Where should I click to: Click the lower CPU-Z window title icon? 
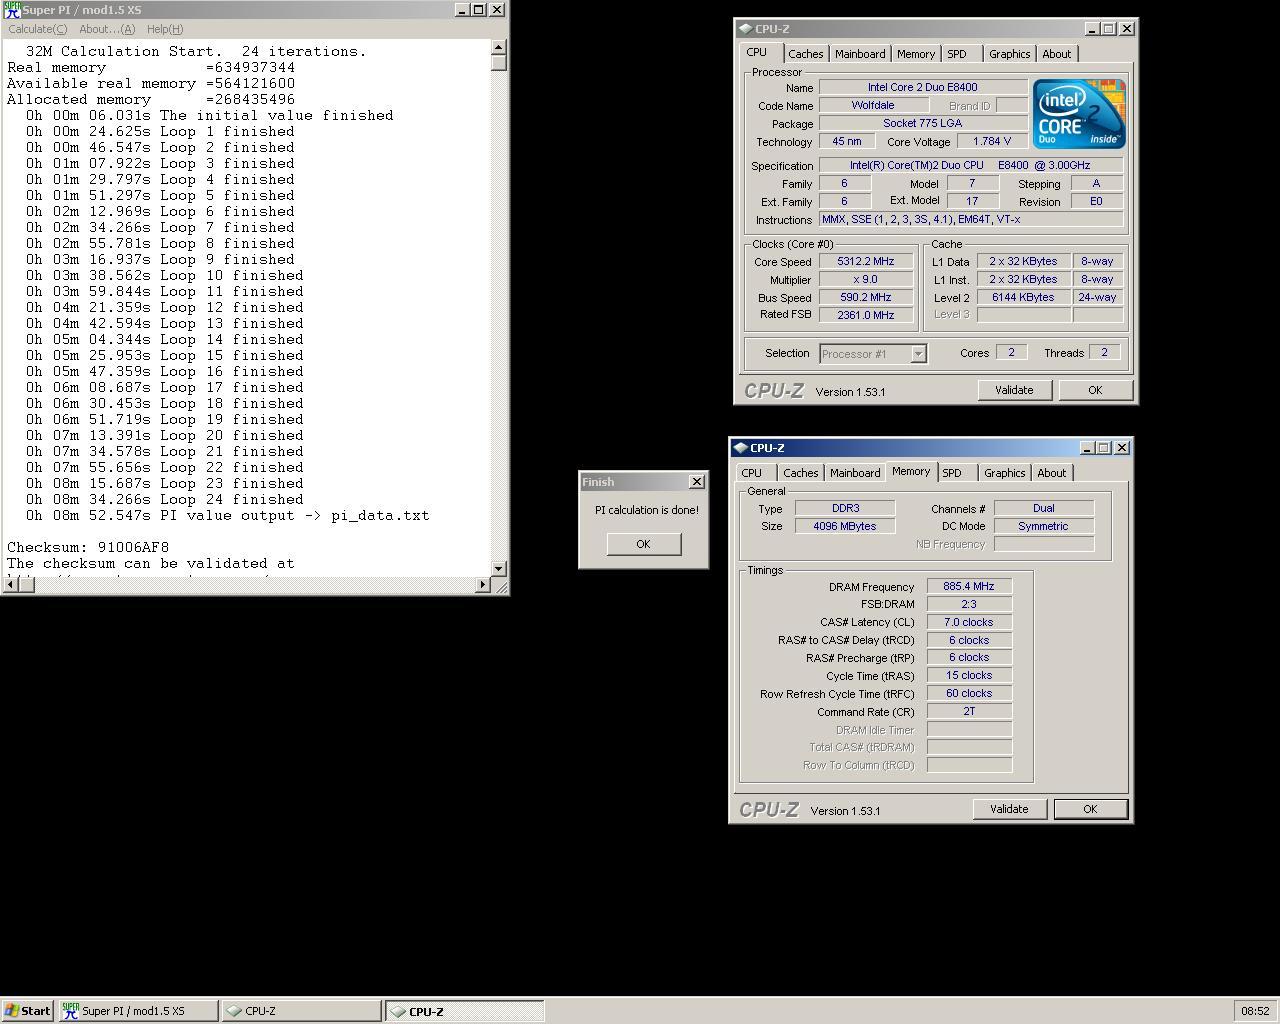(x=741, y=448)
